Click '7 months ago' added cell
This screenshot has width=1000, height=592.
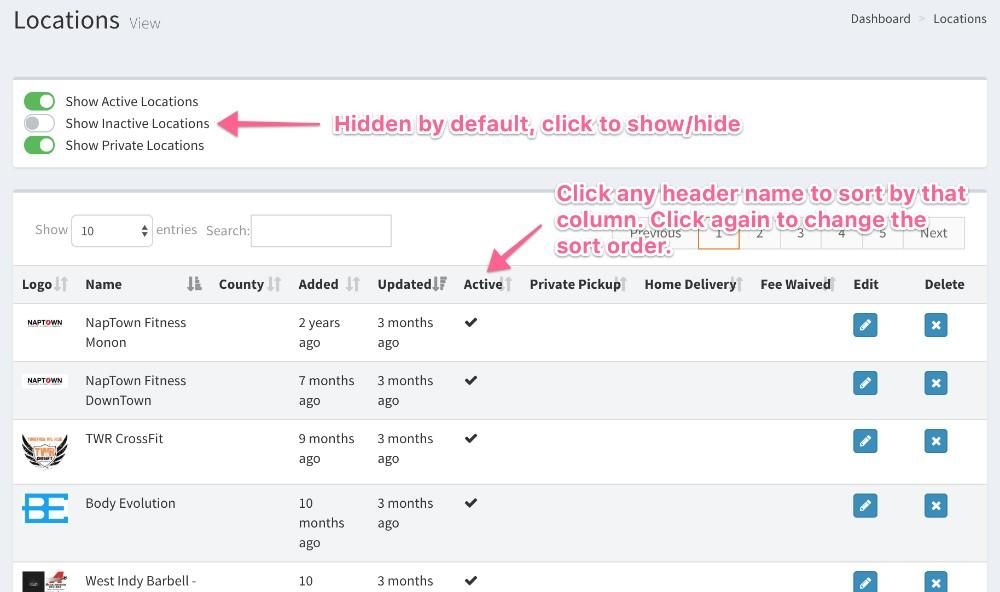pyautogui.click(x=327, y=390)
